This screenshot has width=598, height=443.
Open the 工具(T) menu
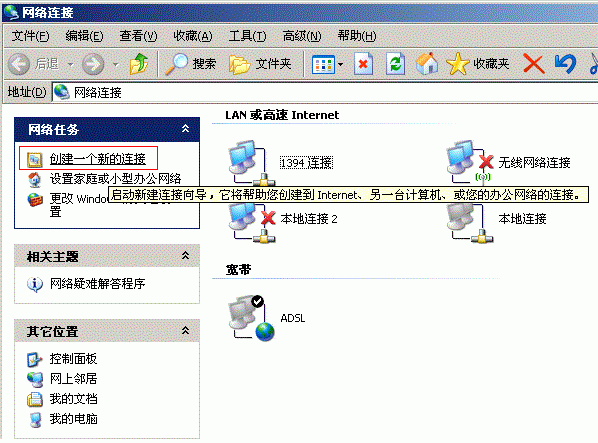coord(247,36)
